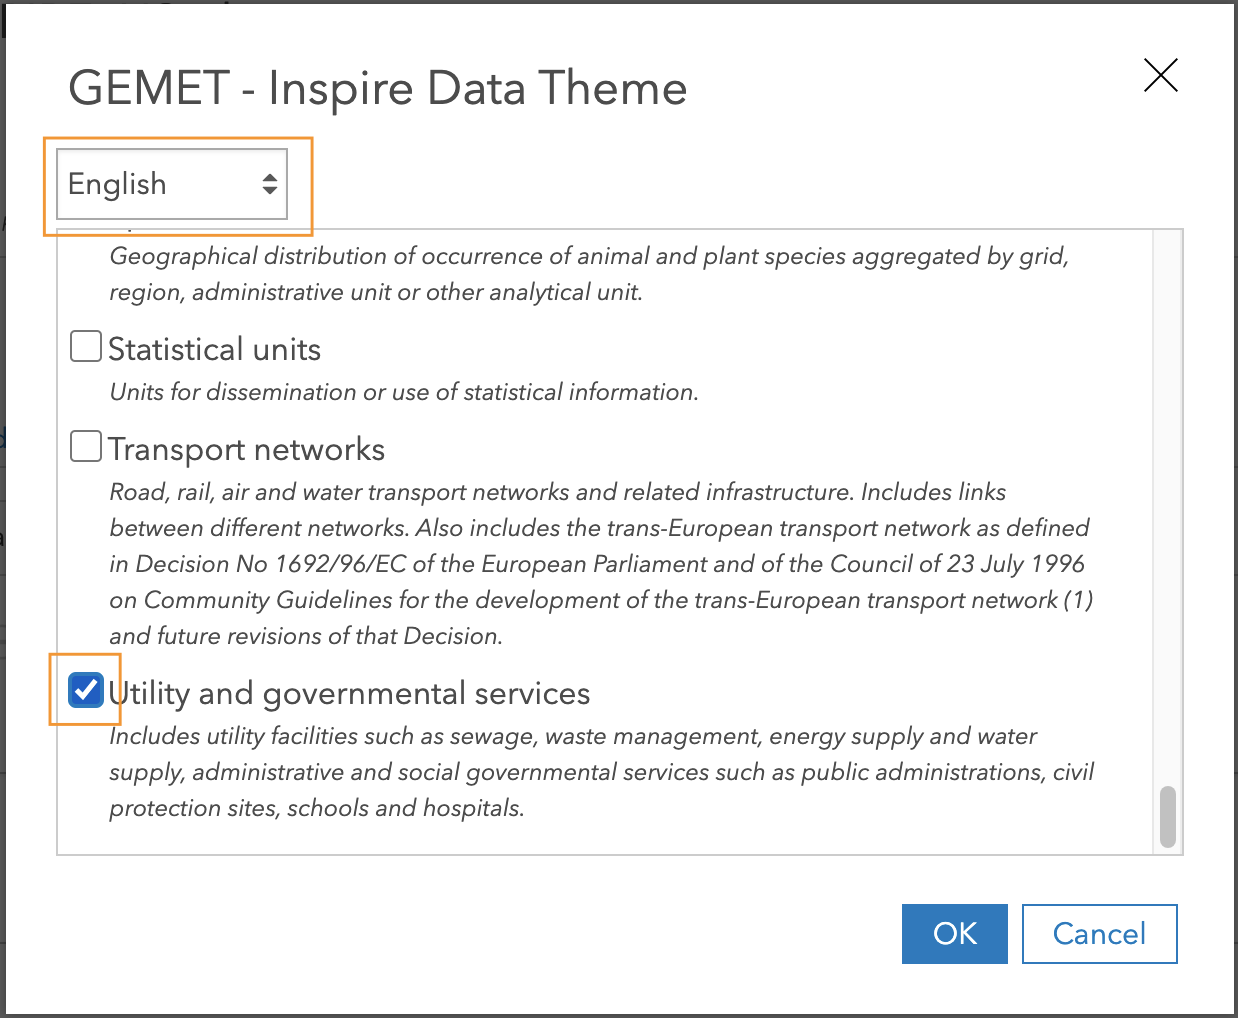This screenshot has height=1018, width=1238.
Task: Click the X to close the dialog
Action: (1159, 75)
